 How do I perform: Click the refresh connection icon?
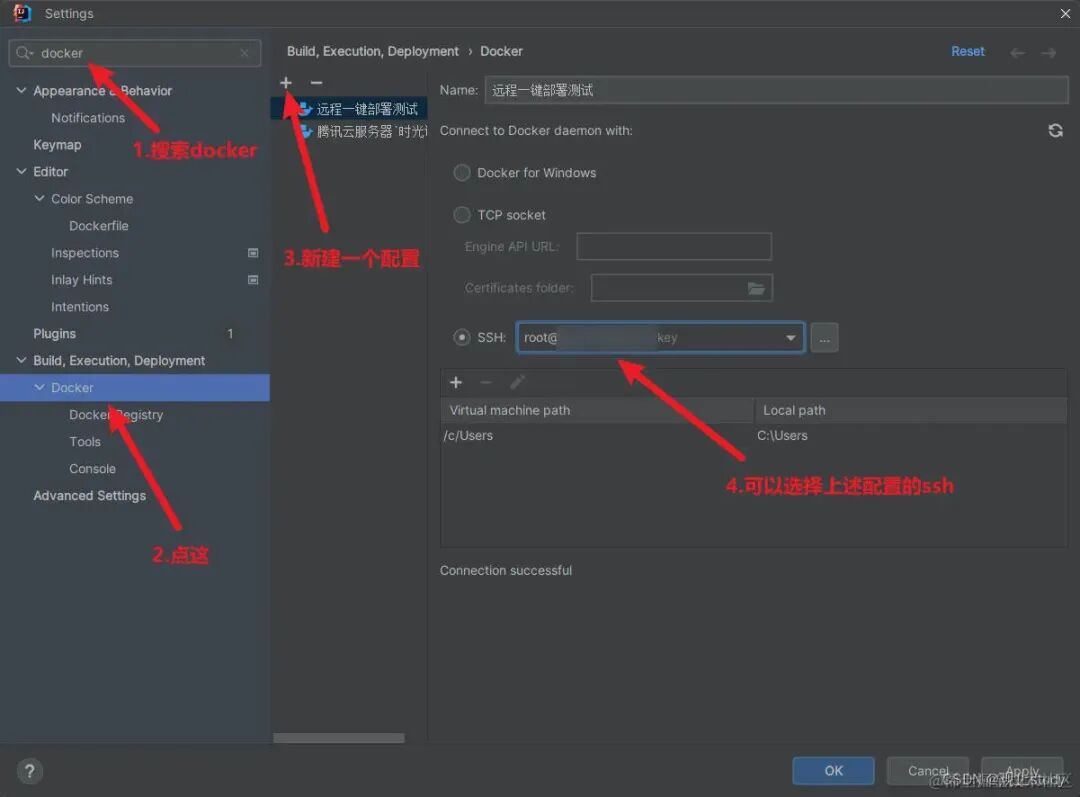click(1055, 131)
